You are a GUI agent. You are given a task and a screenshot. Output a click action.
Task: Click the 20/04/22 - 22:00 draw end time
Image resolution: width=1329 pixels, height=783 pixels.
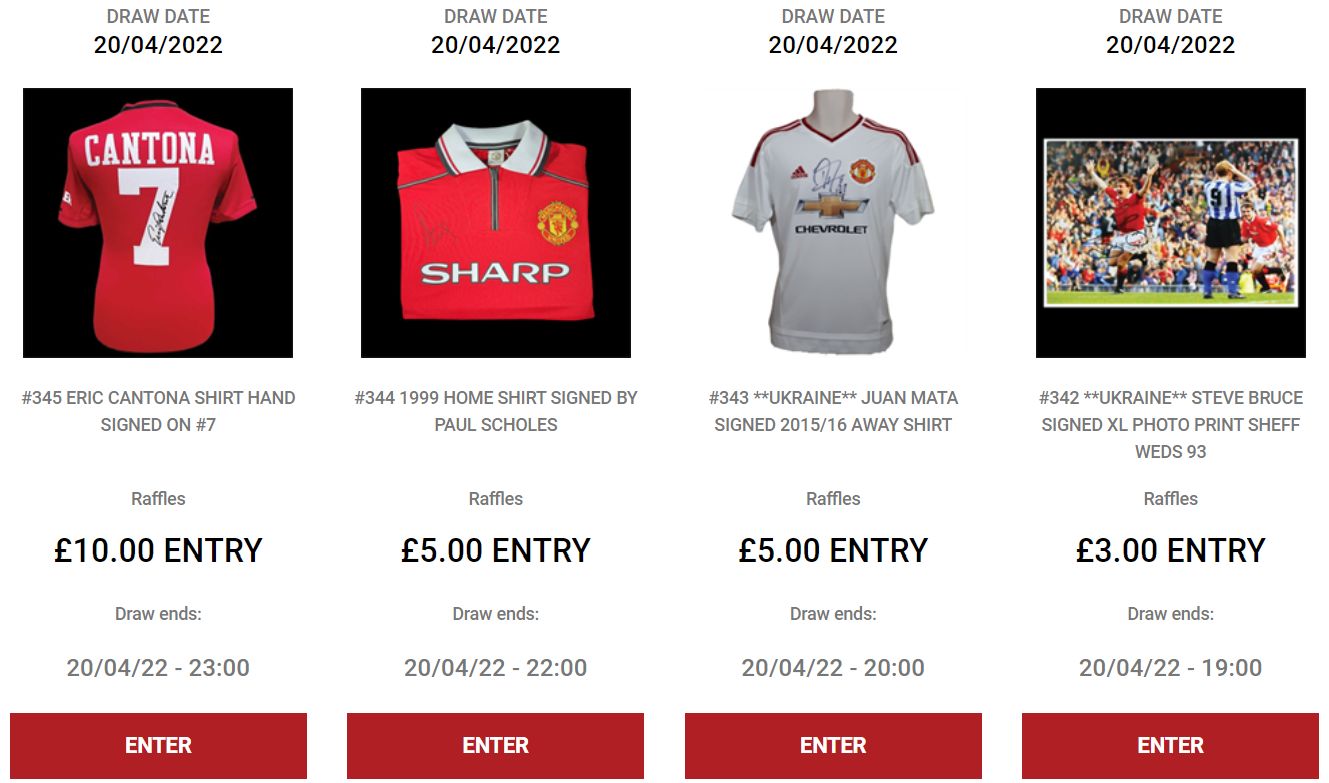[496, 668]
